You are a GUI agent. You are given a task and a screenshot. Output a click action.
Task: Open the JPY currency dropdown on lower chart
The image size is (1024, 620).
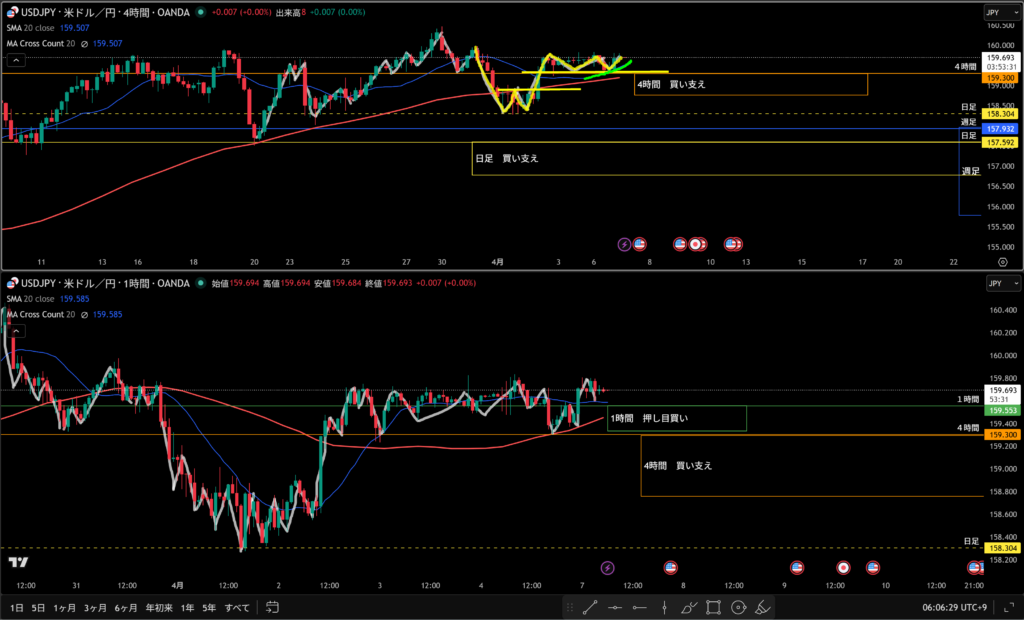(x=995, y=284)
